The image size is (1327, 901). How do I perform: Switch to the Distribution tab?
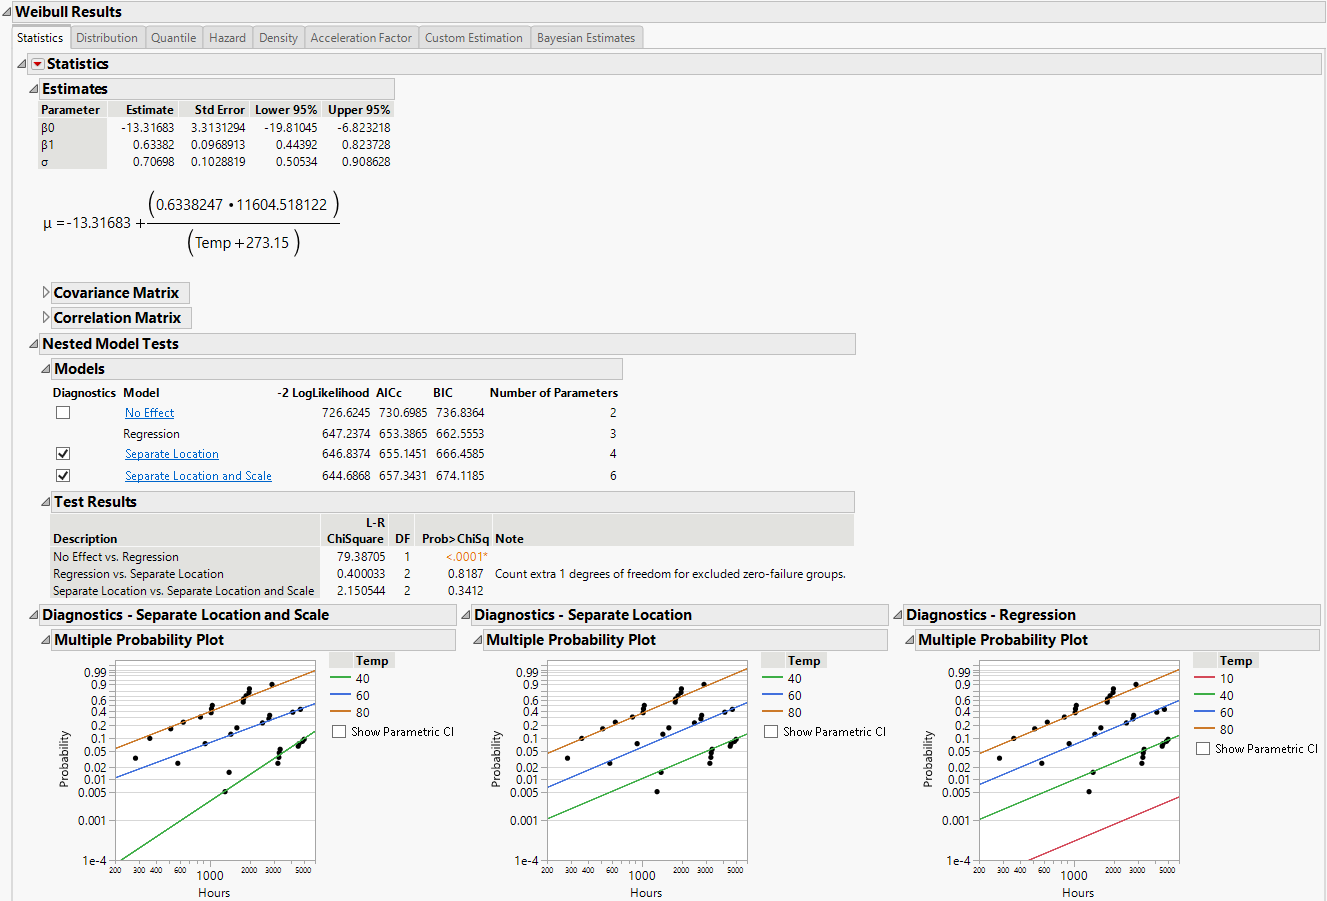pyautogui.click(x=107, y=37)
